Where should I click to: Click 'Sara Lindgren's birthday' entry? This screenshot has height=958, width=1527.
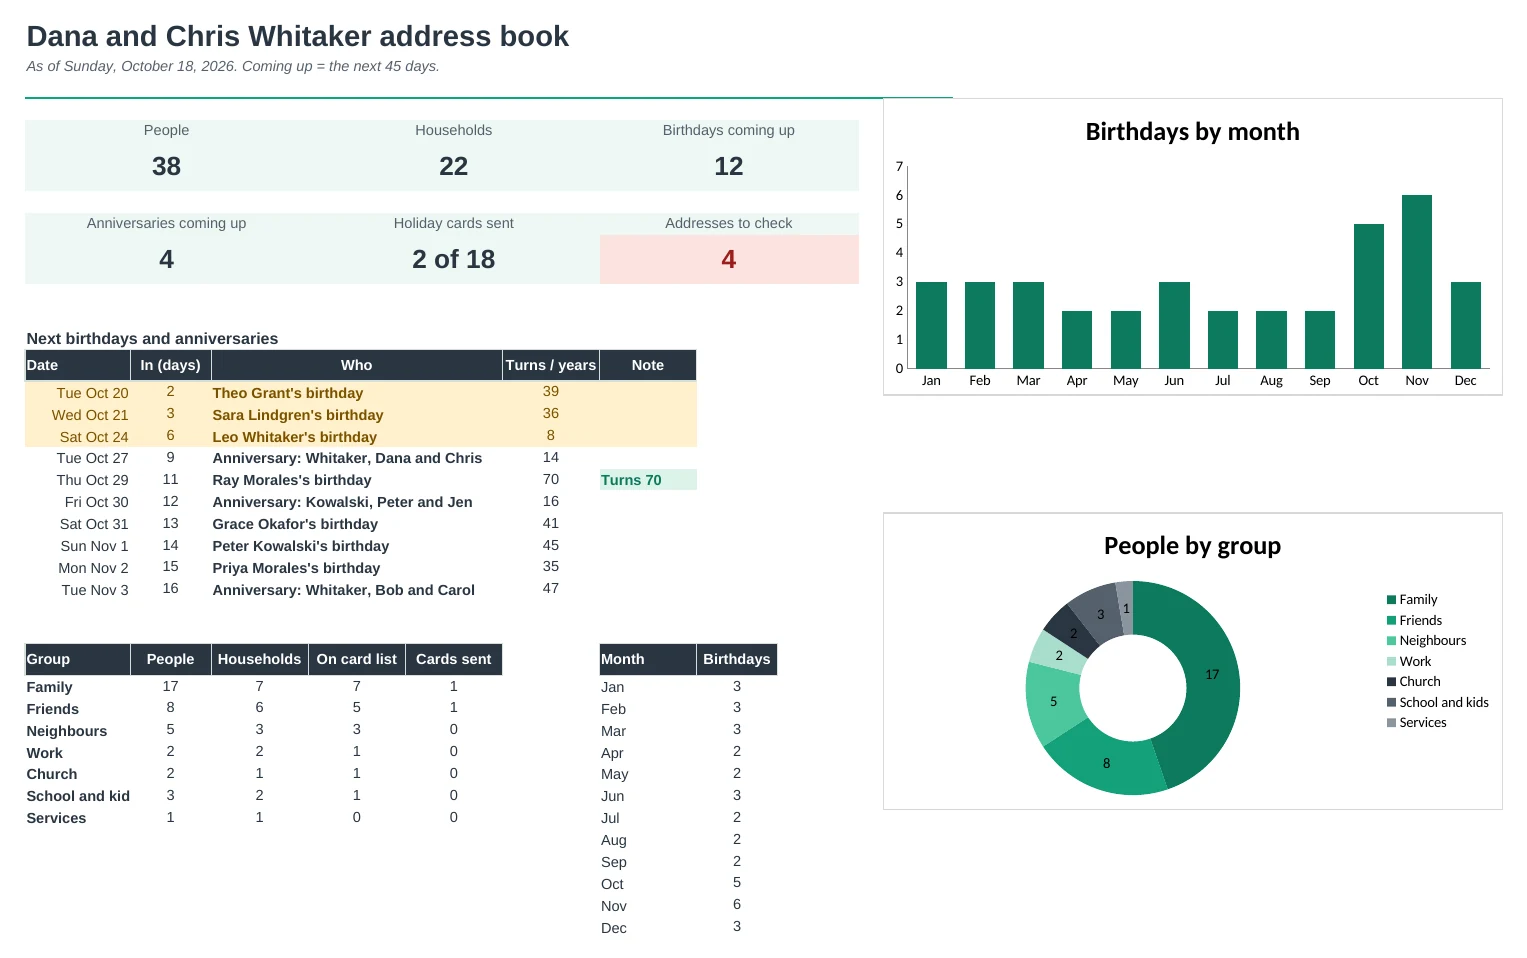[298, 415]
